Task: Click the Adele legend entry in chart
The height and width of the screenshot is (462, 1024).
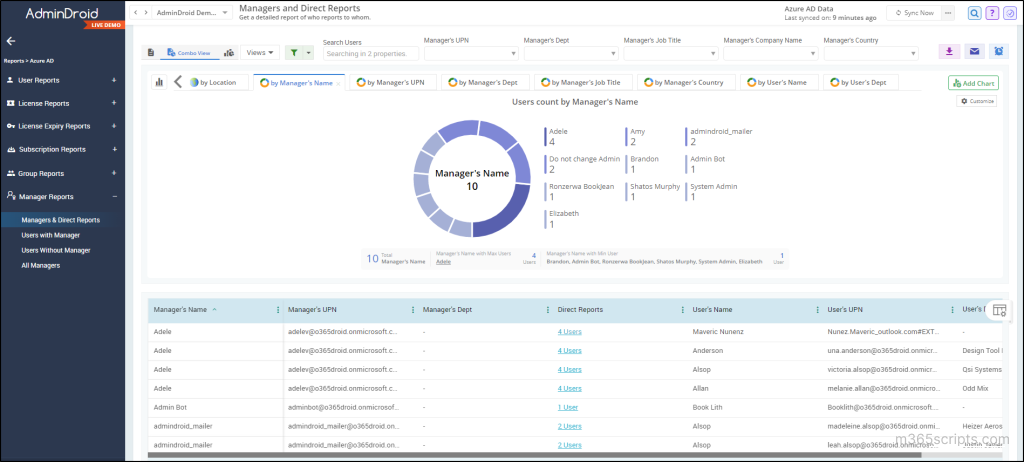Action: point(557,136)
